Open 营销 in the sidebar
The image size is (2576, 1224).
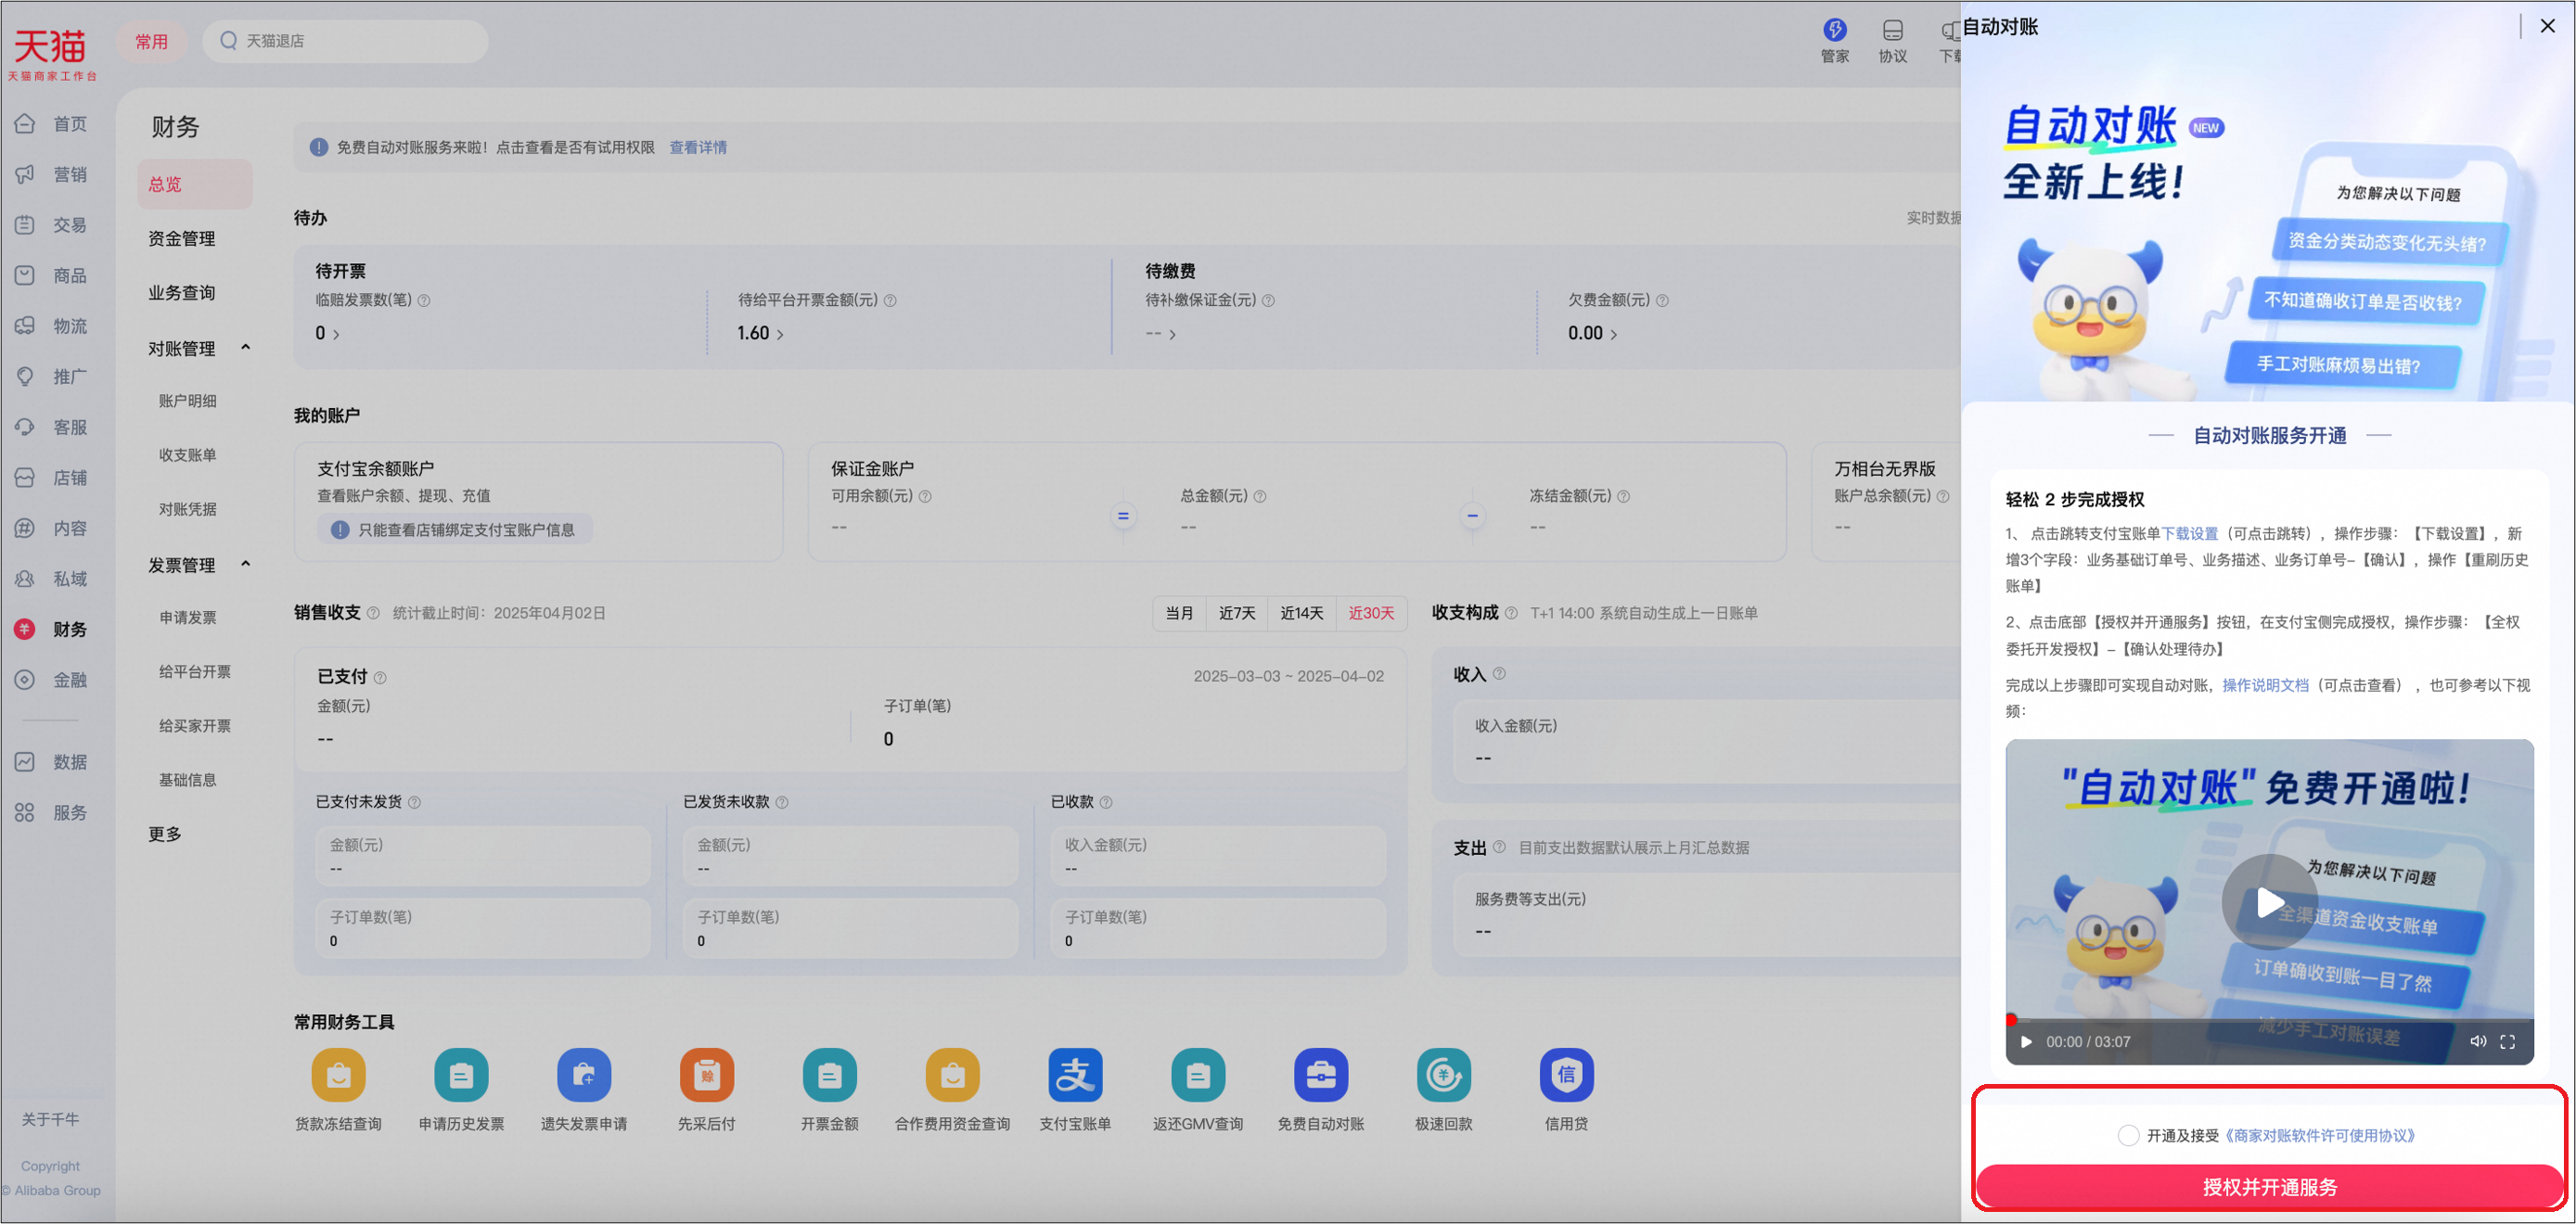click(x=51, y=174)
